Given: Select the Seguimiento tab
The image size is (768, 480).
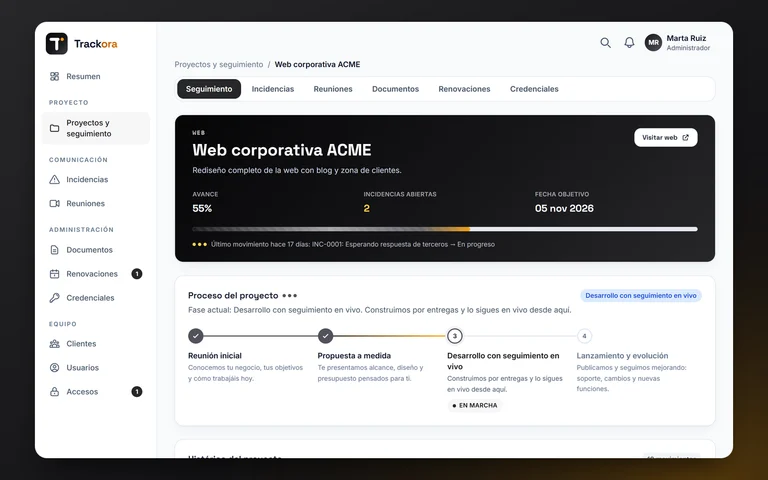Looking at the screenshot, I should (209, 89).
